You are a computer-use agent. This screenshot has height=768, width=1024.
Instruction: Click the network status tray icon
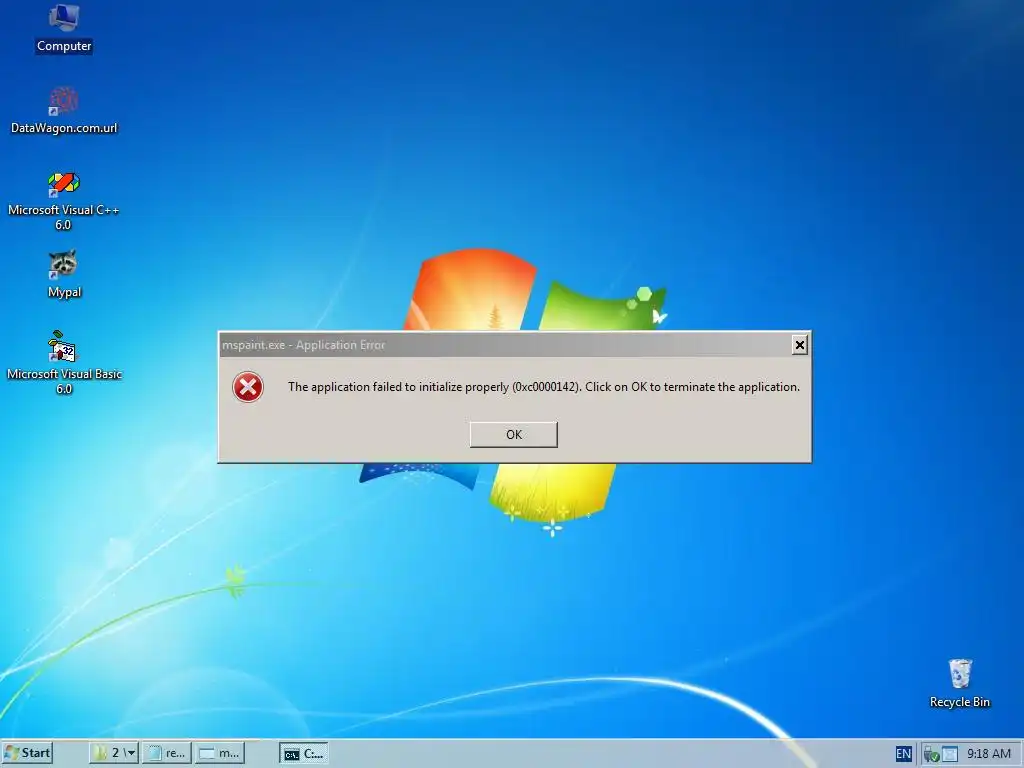pyautogui.click(x=931, y=754)
